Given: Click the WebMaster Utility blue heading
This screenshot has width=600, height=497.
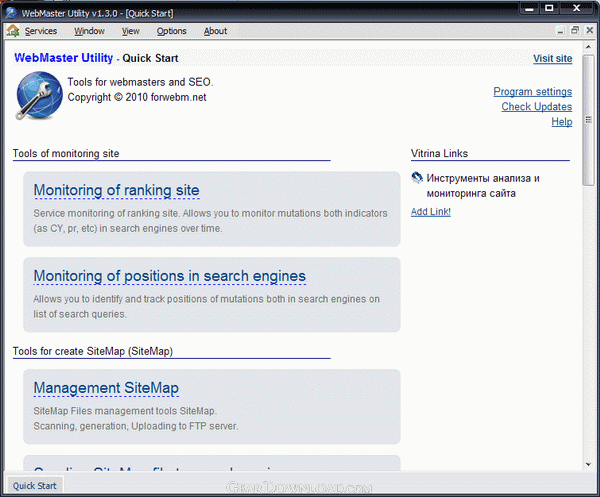Looking at the screenshot, I should [x=64, y=58].
